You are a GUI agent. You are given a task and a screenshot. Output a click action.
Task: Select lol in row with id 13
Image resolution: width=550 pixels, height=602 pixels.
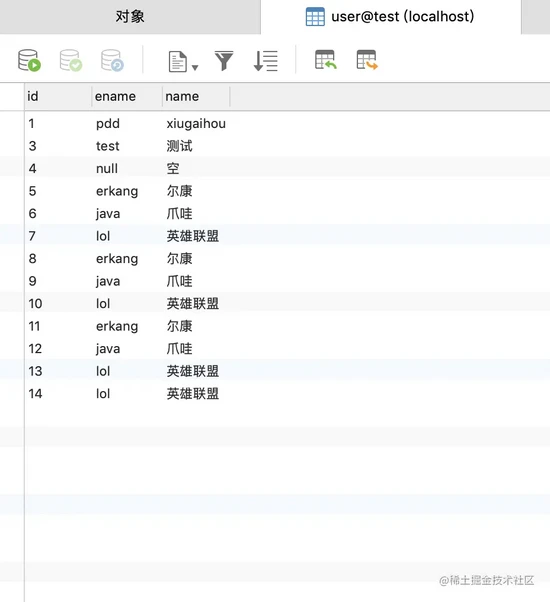coord(103,371)
